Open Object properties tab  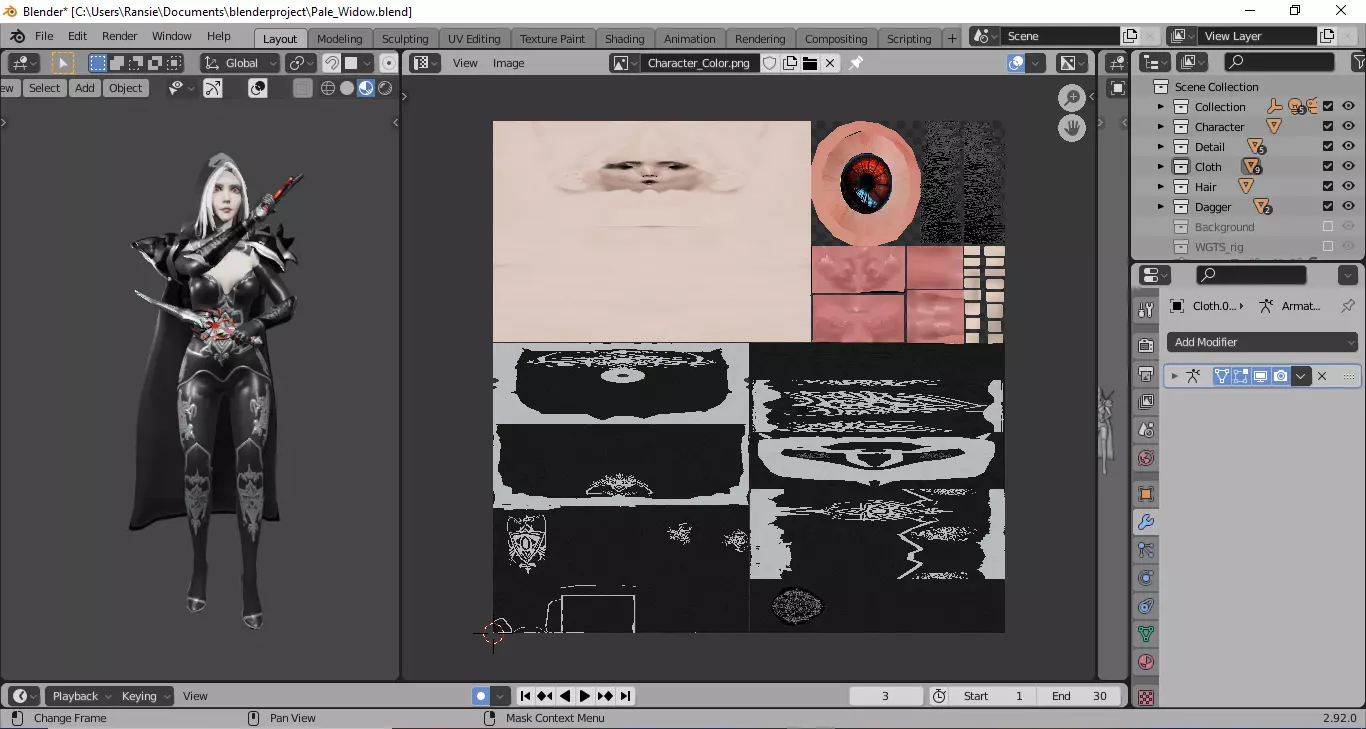[x=1146, y=494]
